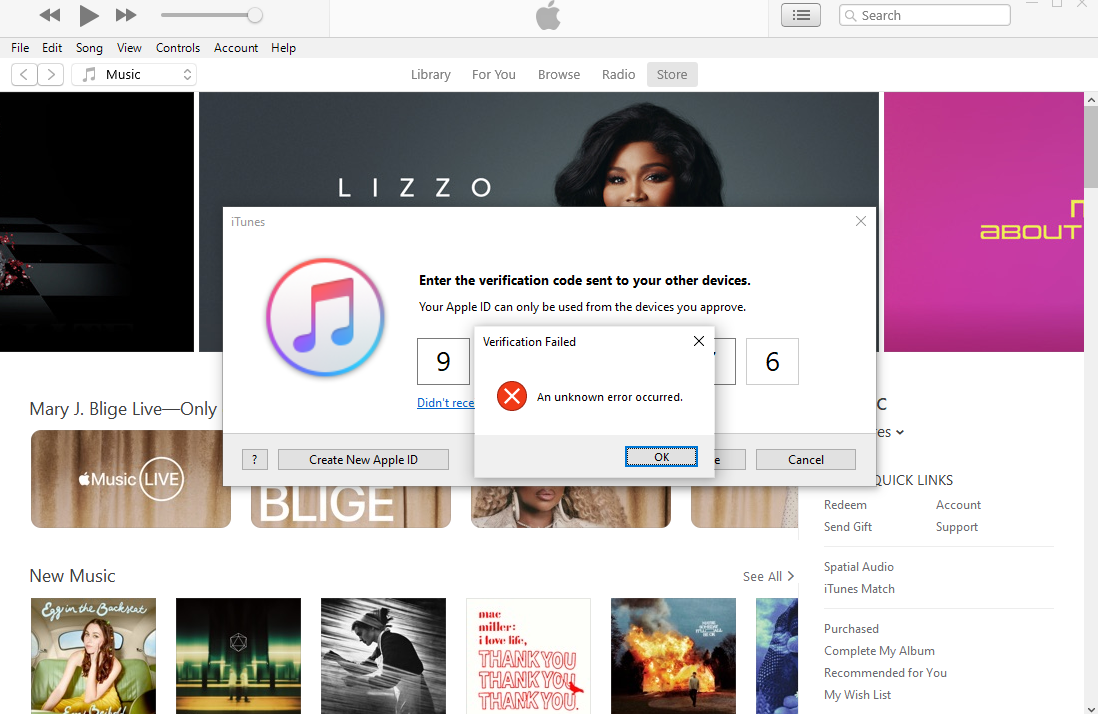The width and height of the screenshot is (1098, 714).
Task: Go back with the left arrow button
Action: pos(25,74)
